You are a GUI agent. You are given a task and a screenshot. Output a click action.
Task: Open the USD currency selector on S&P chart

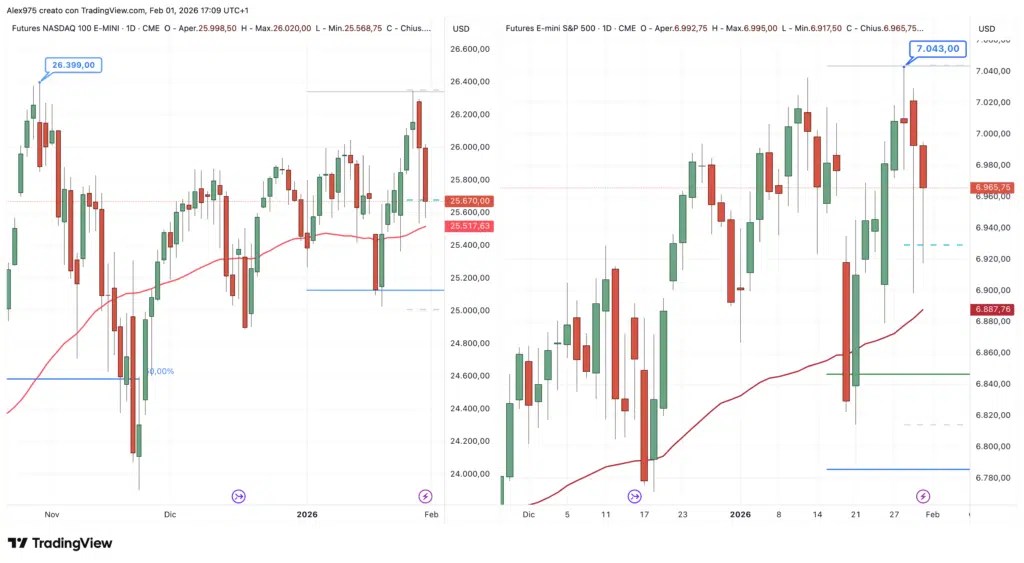click(986, 29)
